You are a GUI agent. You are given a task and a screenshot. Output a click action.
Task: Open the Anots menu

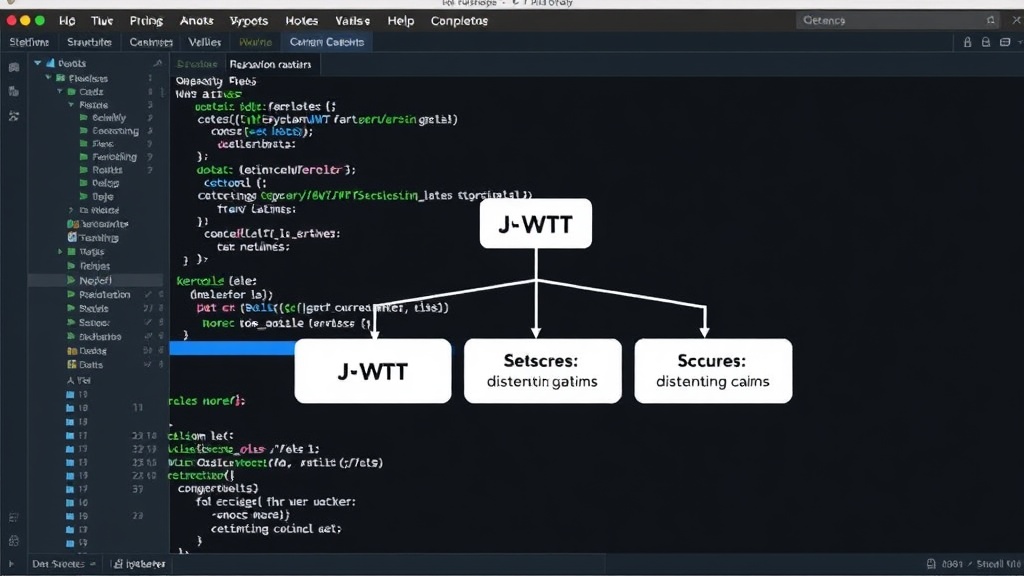click(197, 21)
